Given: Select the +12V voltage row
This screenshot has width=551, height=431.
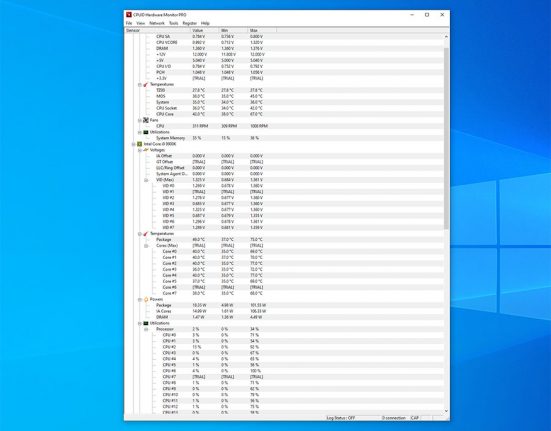Looking at the screenshot, I should click(x=285, y=54).
